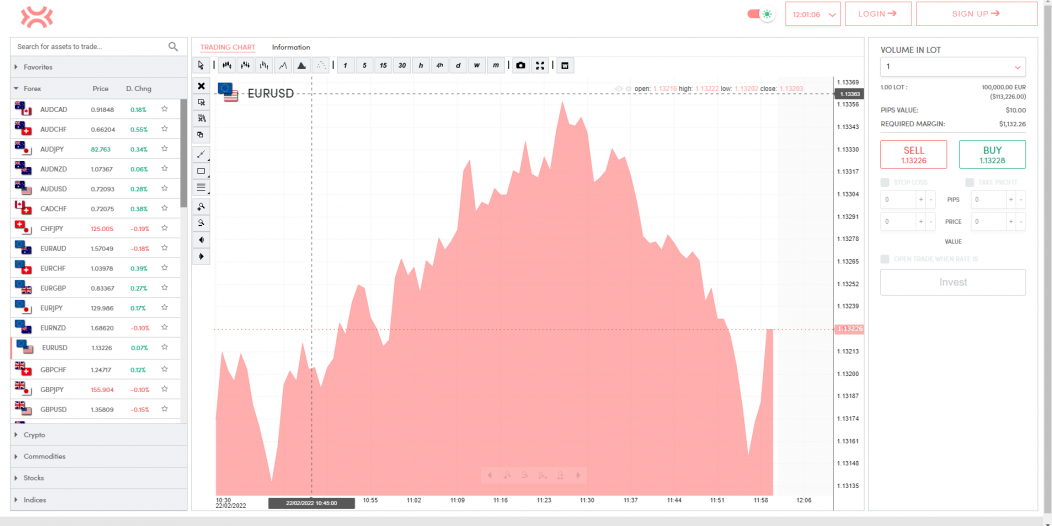Pick the line drawing tool
Screen dimensions: 1052x526
(202, 155)
